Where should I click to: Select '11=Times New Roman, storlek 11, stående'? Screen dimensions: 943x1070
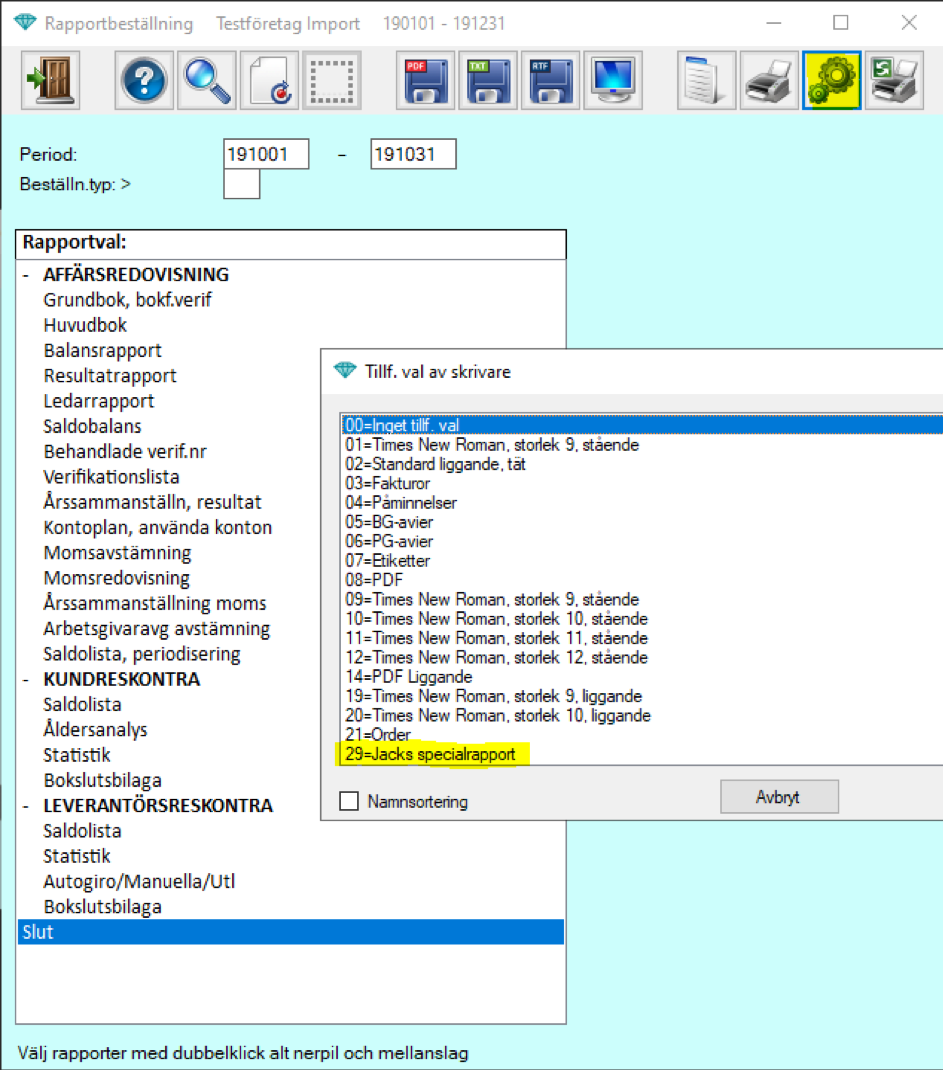pos(497,638)
